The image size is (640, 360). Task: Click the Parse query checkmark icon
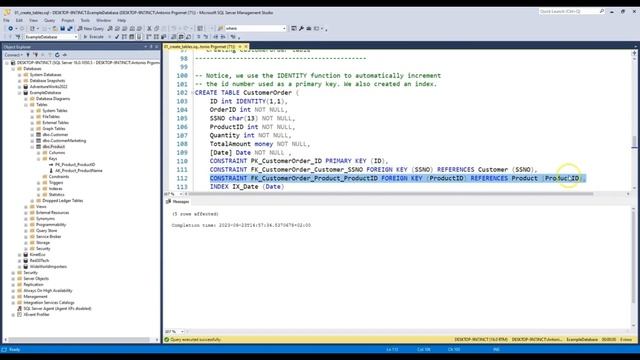point(117,37)
